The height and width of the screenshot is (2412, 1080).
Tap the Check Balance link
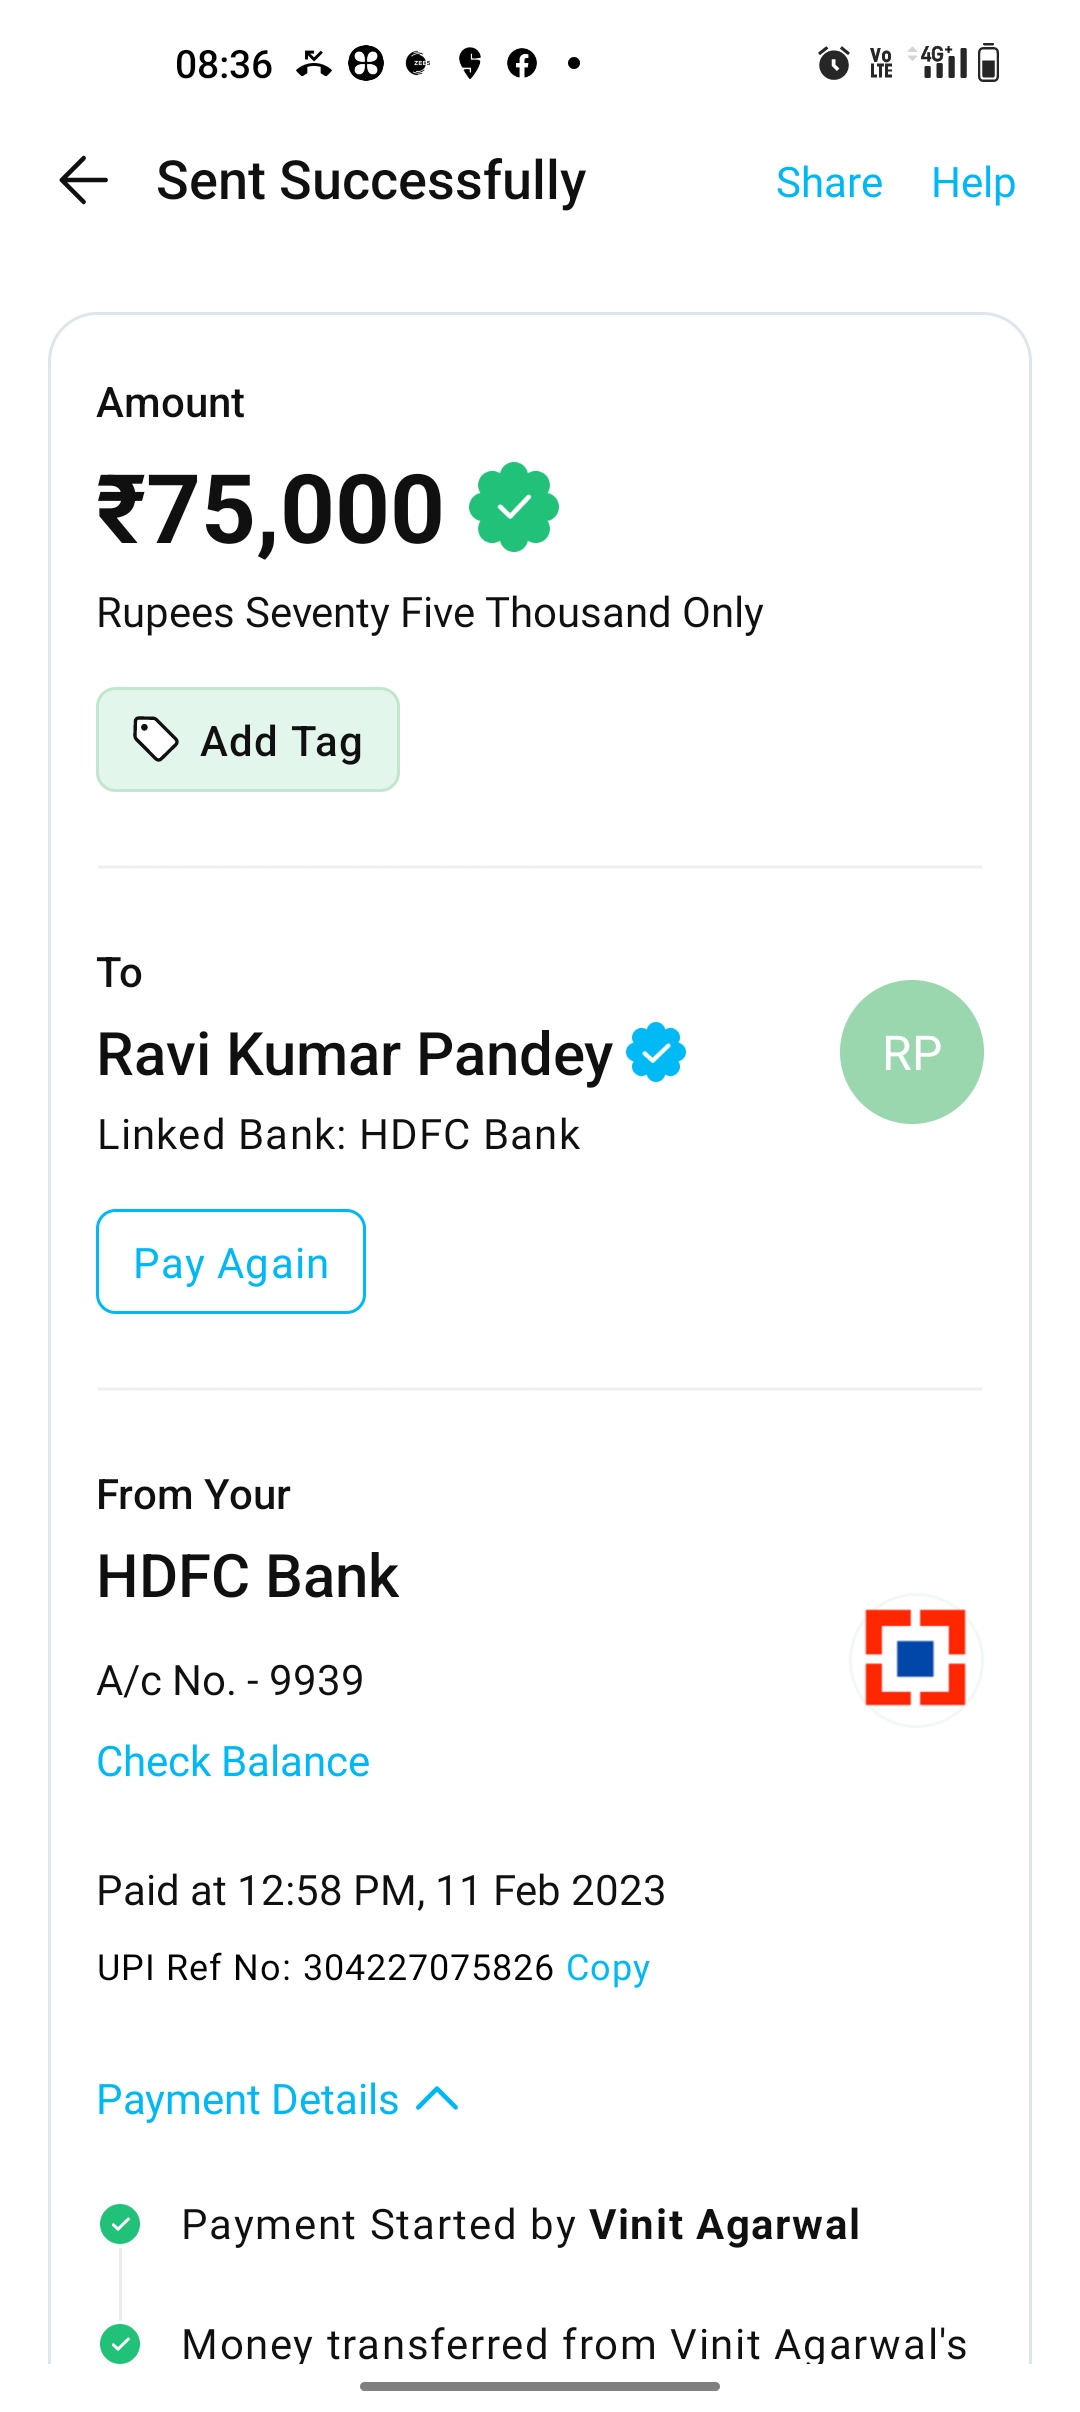[x=233, y=1762]
